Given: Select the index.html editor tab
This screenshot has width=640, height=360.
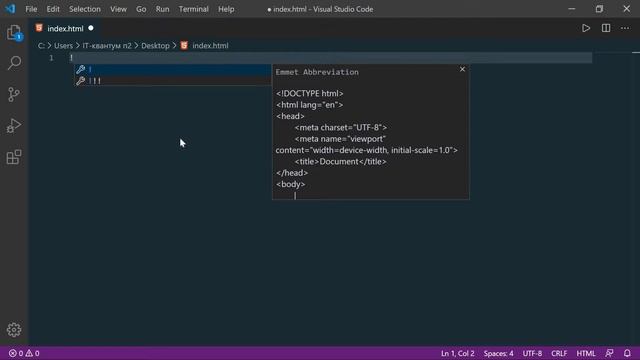Looking at the screenshot, I should pyautogui.click(x=65, y=28).
